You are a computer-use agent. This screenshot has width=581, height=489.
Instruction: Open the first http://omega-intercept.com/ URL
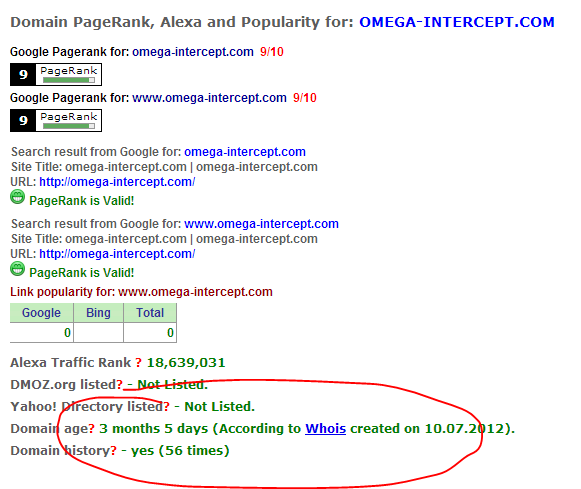(x=117, y=182)
